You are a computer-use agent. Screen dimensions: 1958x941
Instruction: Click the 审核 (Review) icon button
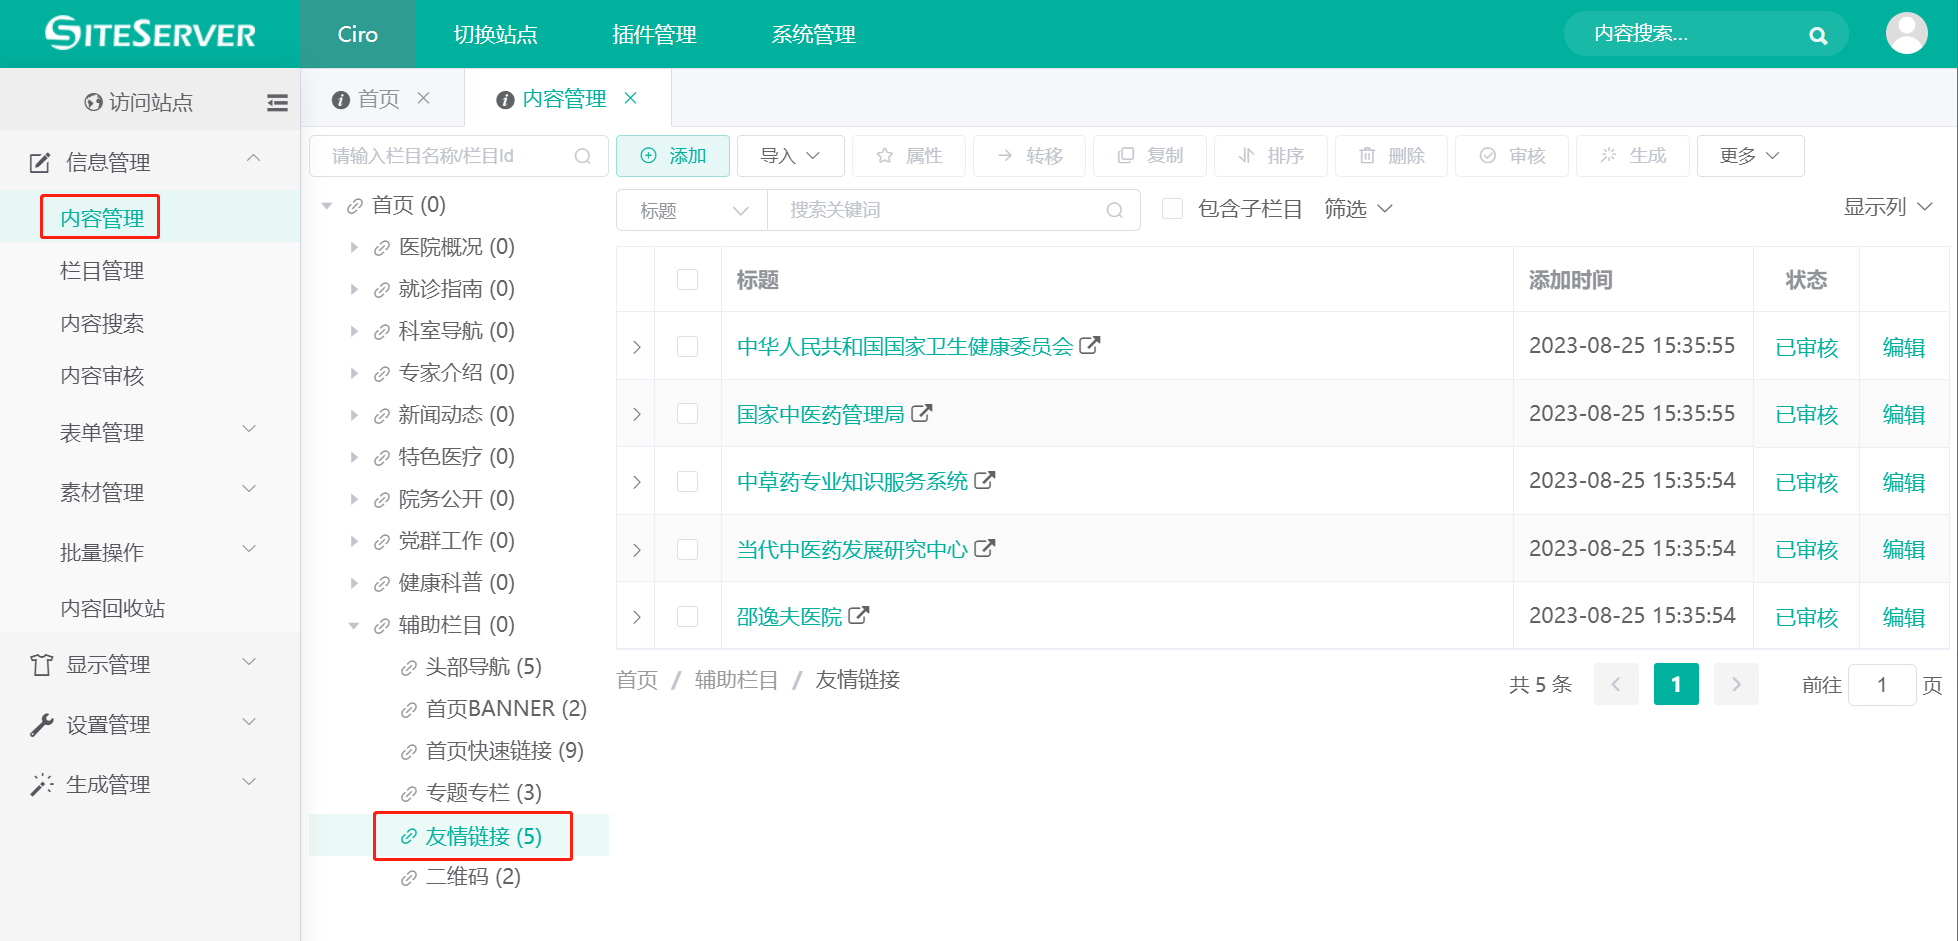(x=1487, y=156)
